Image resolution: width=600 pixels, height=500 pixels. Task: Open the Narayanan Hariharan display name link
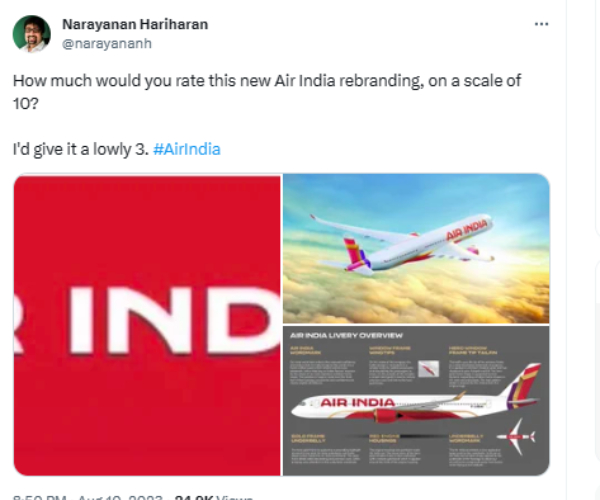pos(135,24)
